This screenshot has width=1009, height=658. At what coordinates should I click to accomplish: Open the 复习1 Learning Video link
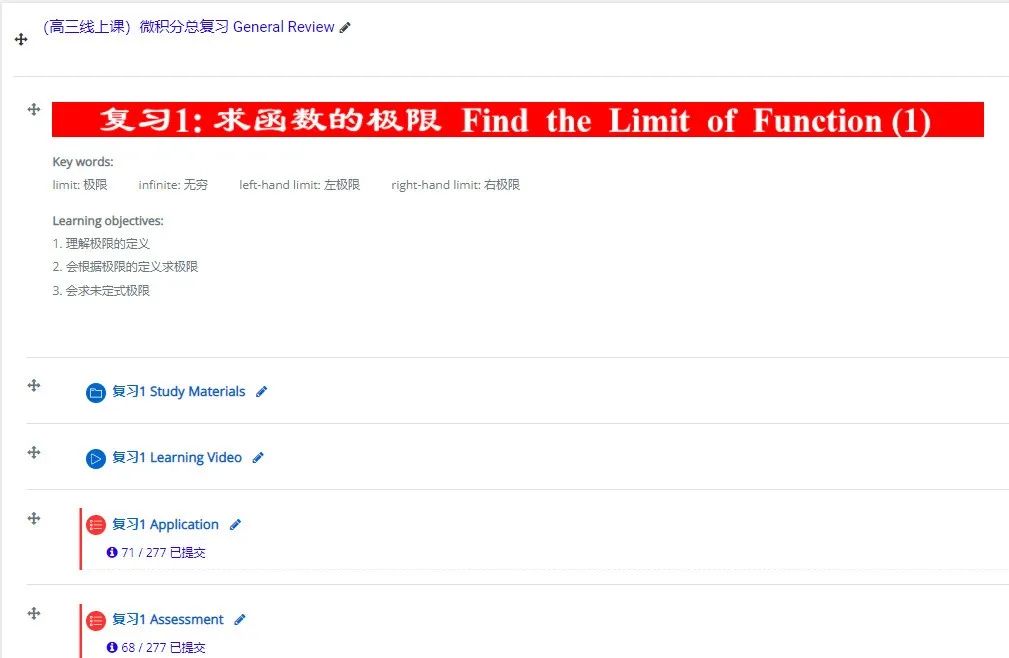click(x=176, y=458)
